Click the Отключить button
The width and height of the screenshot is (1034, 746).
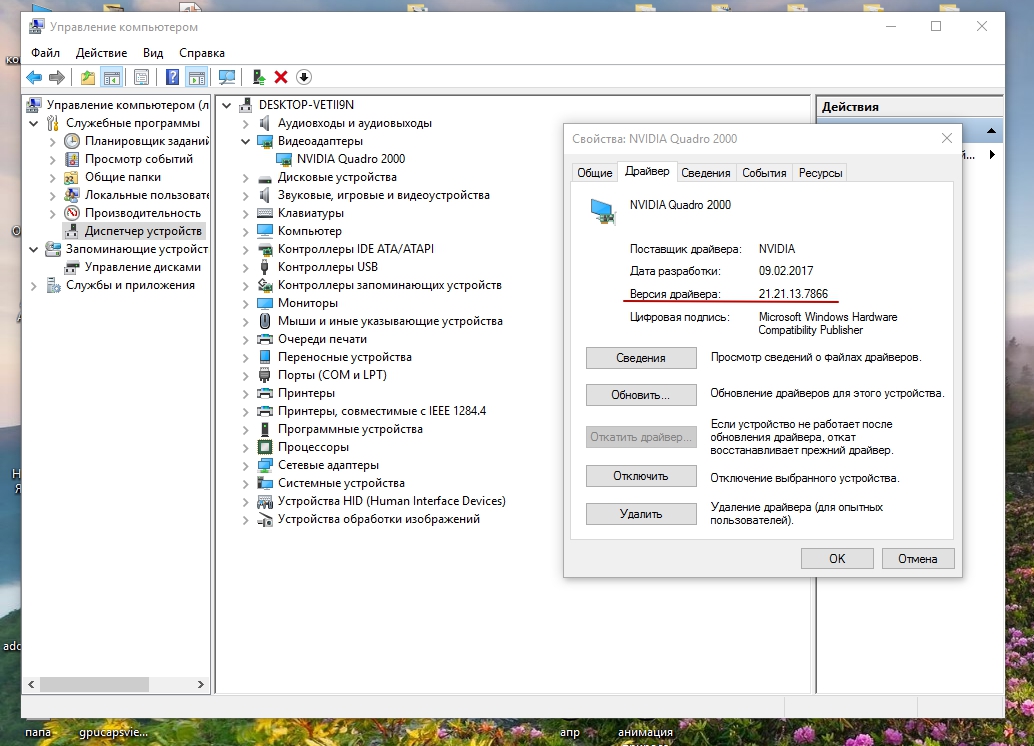coord(641,476)
